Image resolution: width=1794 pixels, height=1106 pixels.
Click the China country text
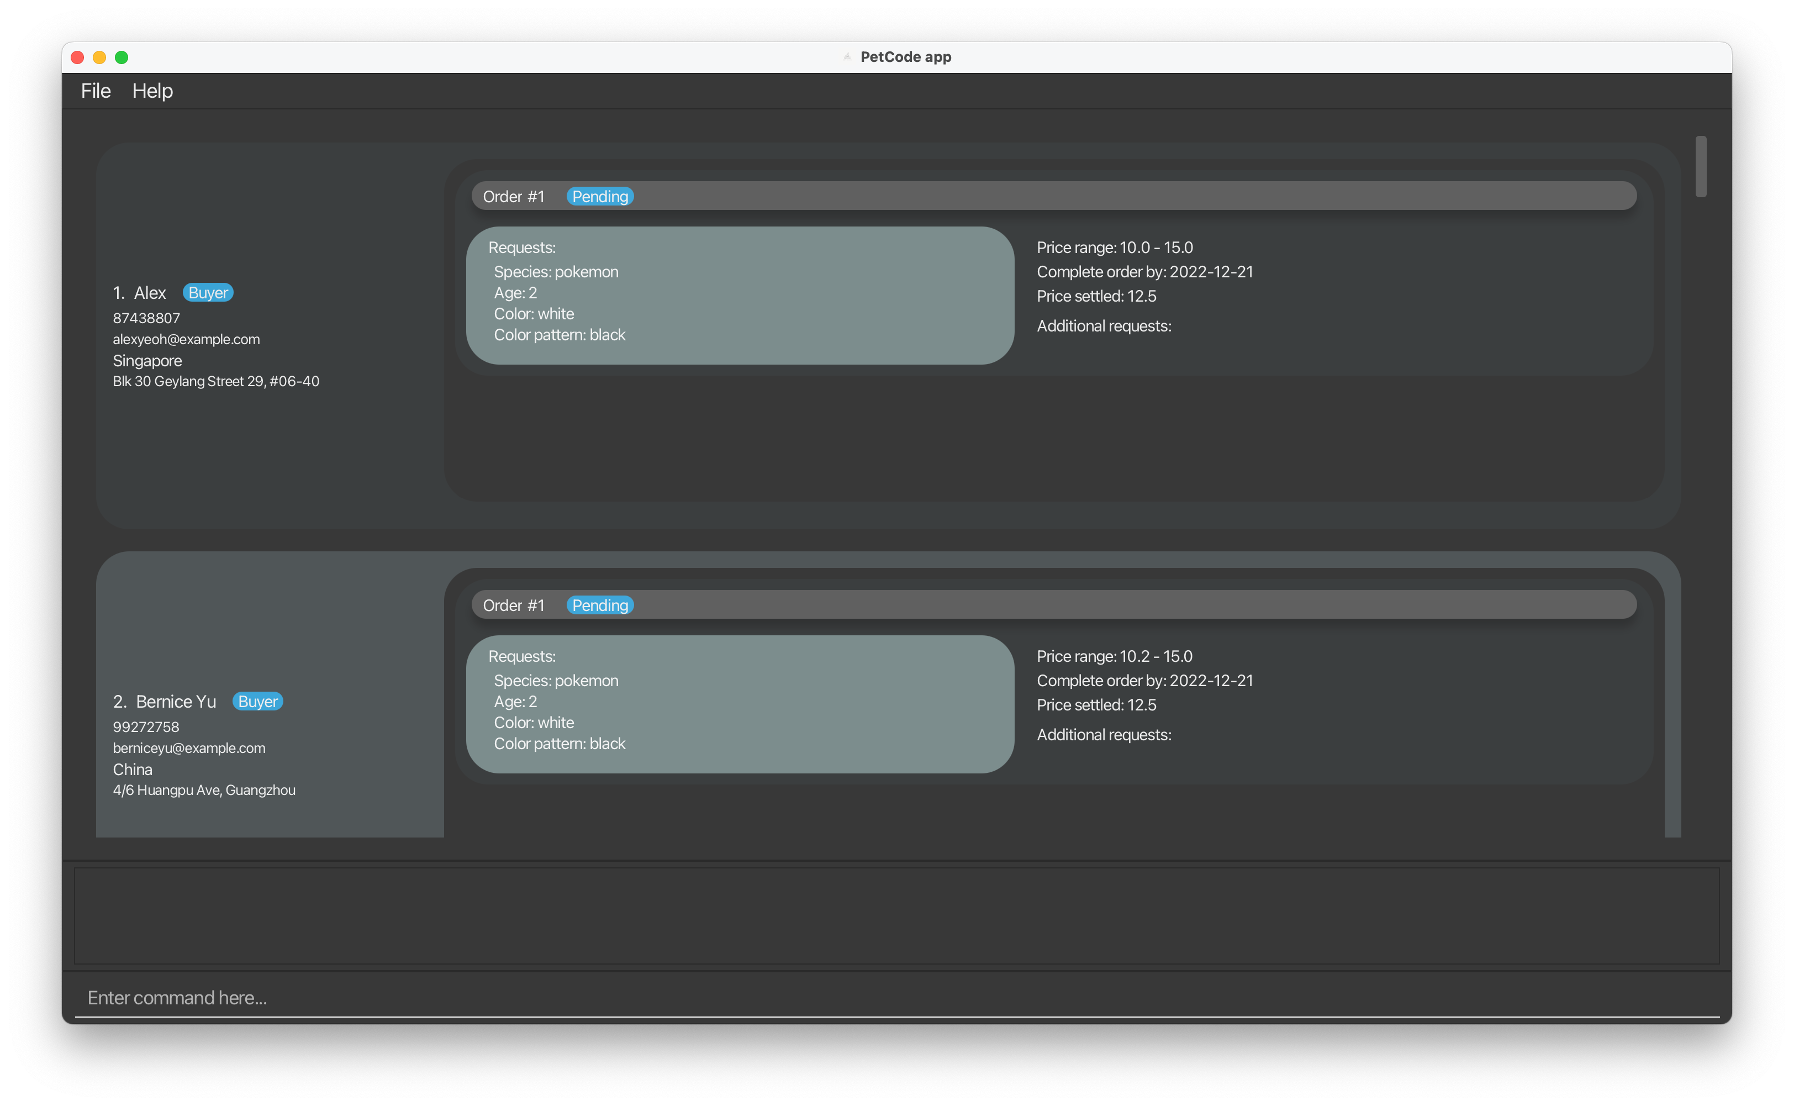(132, 770)
